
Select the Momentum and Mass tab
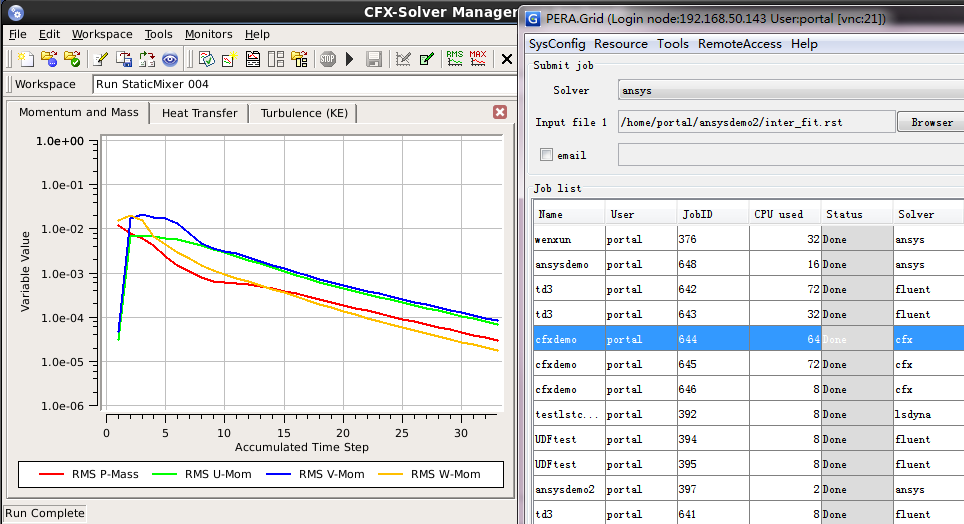(79, 113)
